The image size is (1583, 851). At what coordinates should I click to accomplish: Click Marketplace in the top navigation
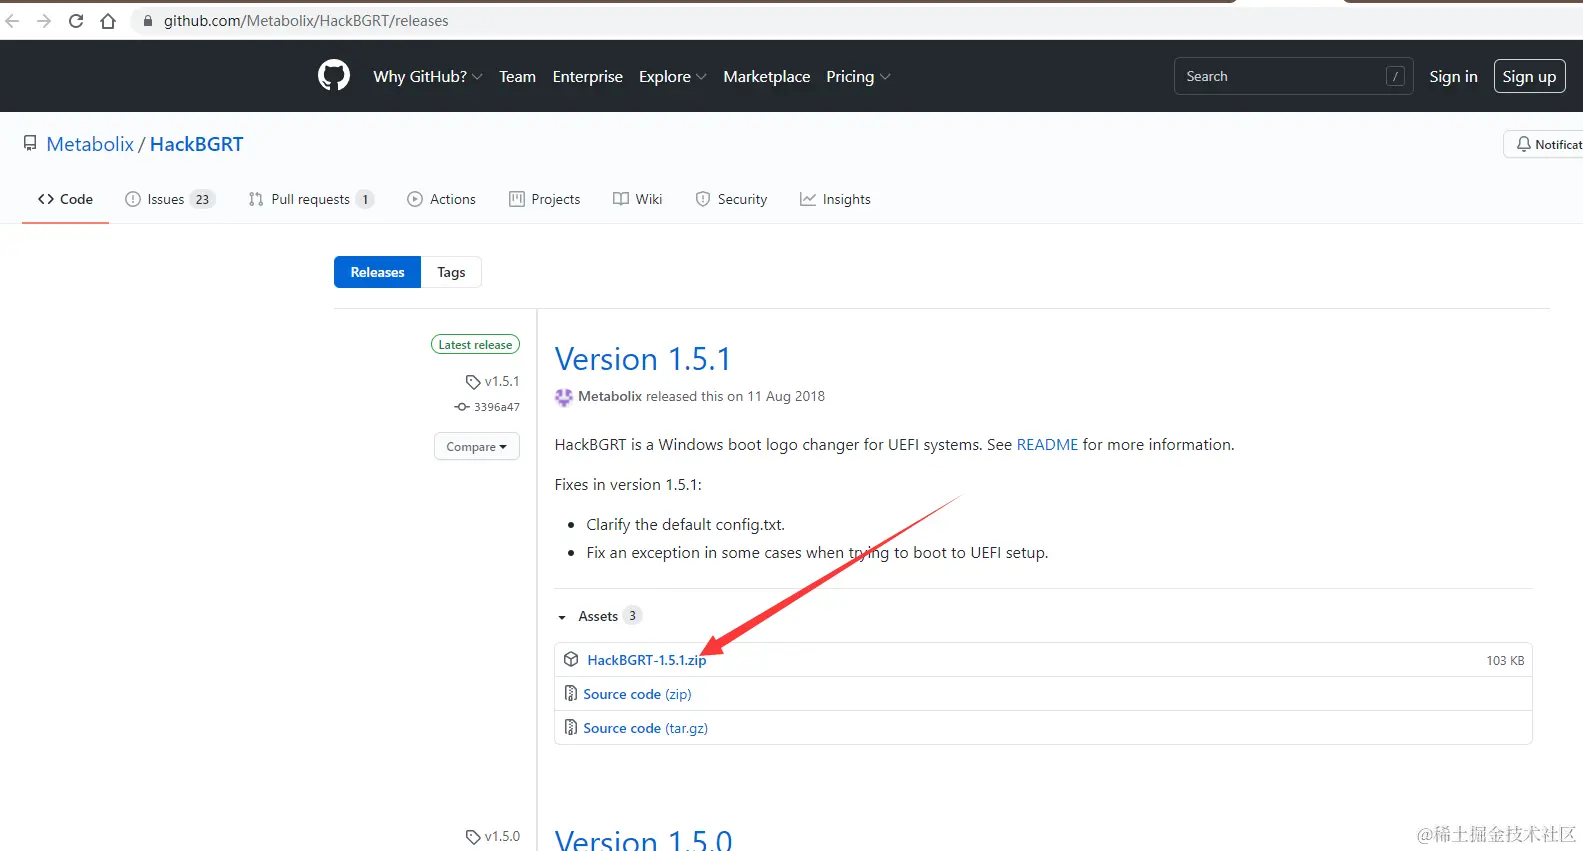(767, 77)
